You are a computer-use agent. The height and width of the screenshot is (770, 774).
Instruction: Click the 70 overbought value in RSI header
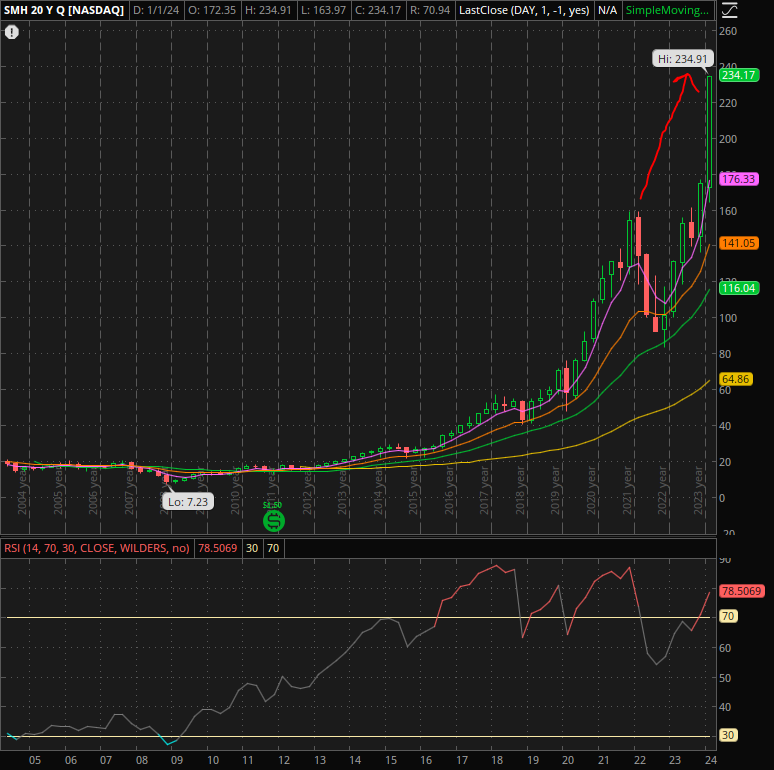[273, 548]
